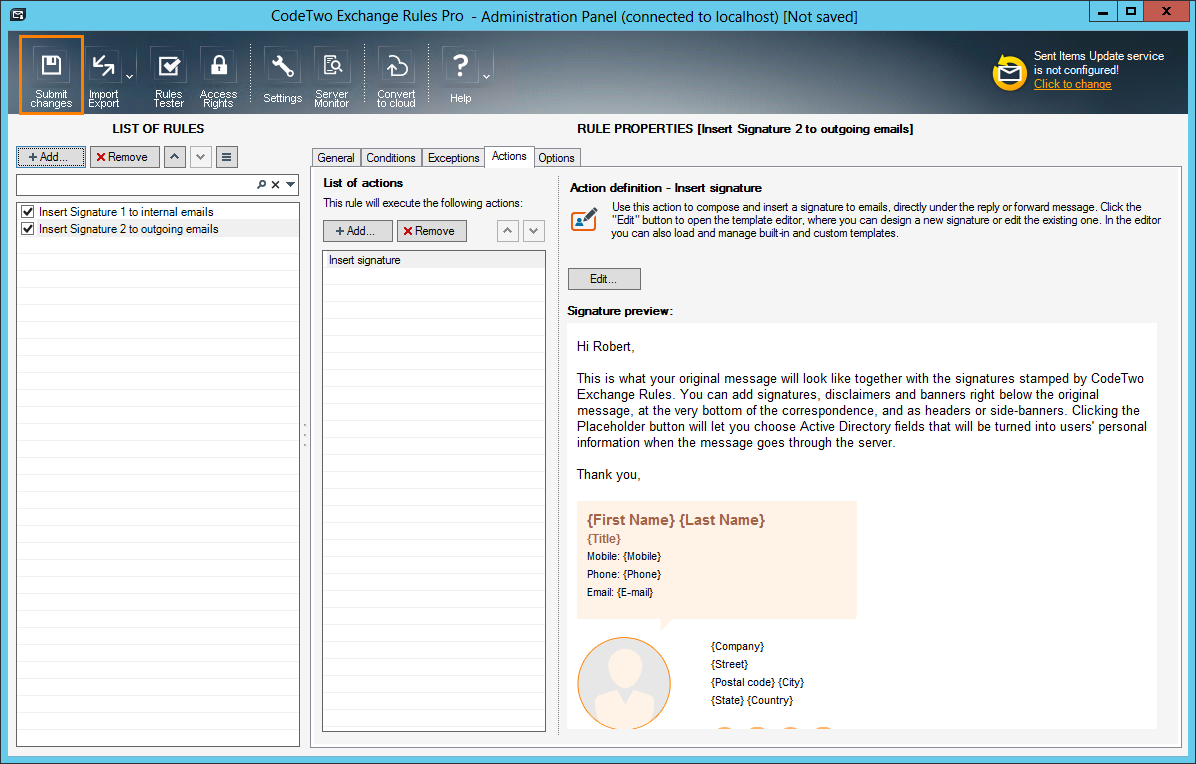Click the signature preview profile photo placeholder

click(x=624, y=683)
